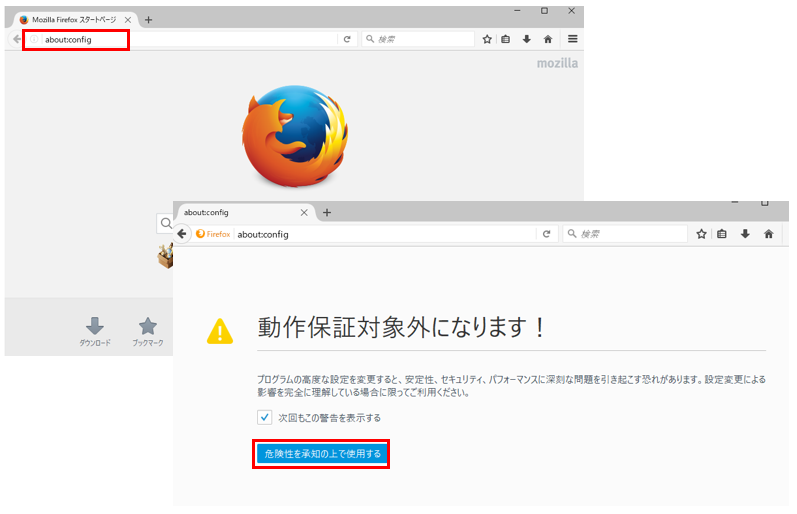Image resolution: width=797 pixels, height=514 pixels.
Task: Click the search magnifier in the rear window search box
Action: (x=370, y=39)
